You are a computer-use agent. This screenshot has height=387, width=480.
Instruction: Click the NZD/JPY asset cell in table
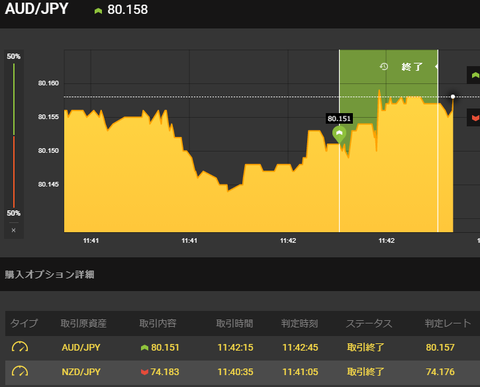click(x=81, y=372)
